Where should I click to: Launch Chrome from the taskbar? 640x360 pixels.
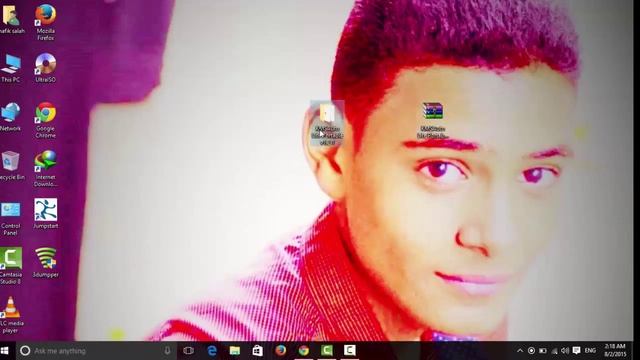(x=304, y=350)
